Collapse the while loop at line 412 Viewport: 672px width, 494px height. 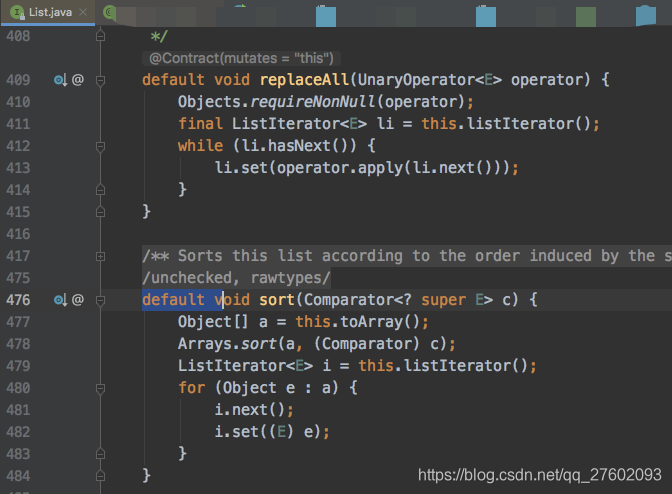click(100, 147)
